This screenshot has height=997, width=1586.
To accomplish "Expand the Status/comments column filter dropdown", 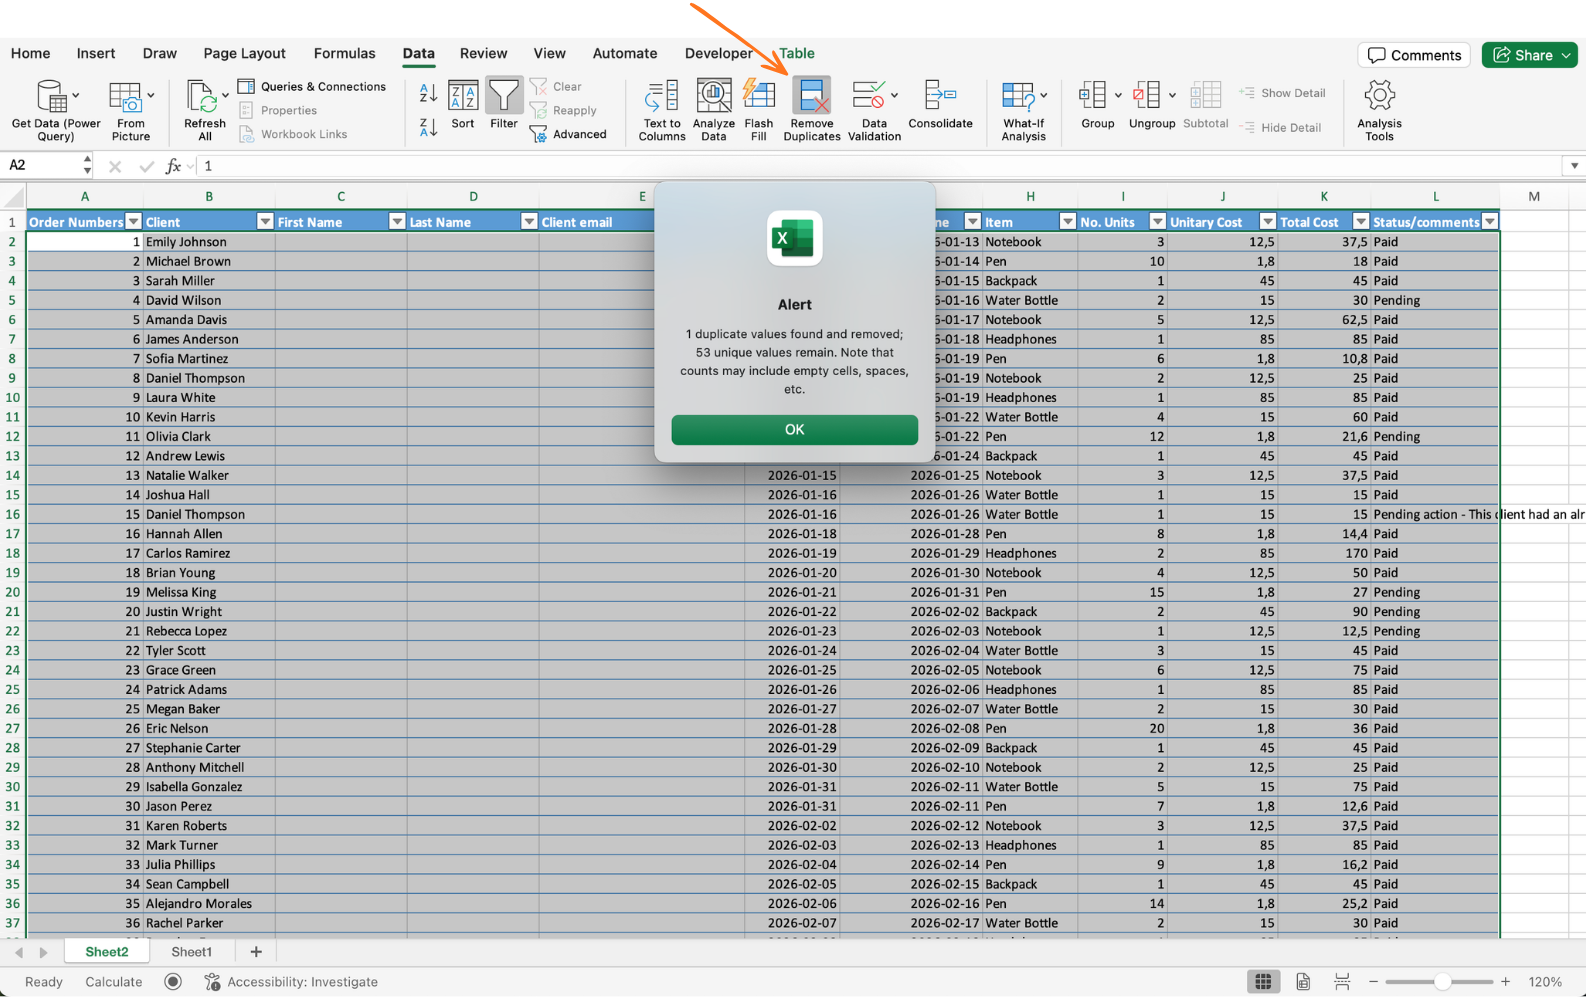I will pyautogui.click(x=1490, y=222).
